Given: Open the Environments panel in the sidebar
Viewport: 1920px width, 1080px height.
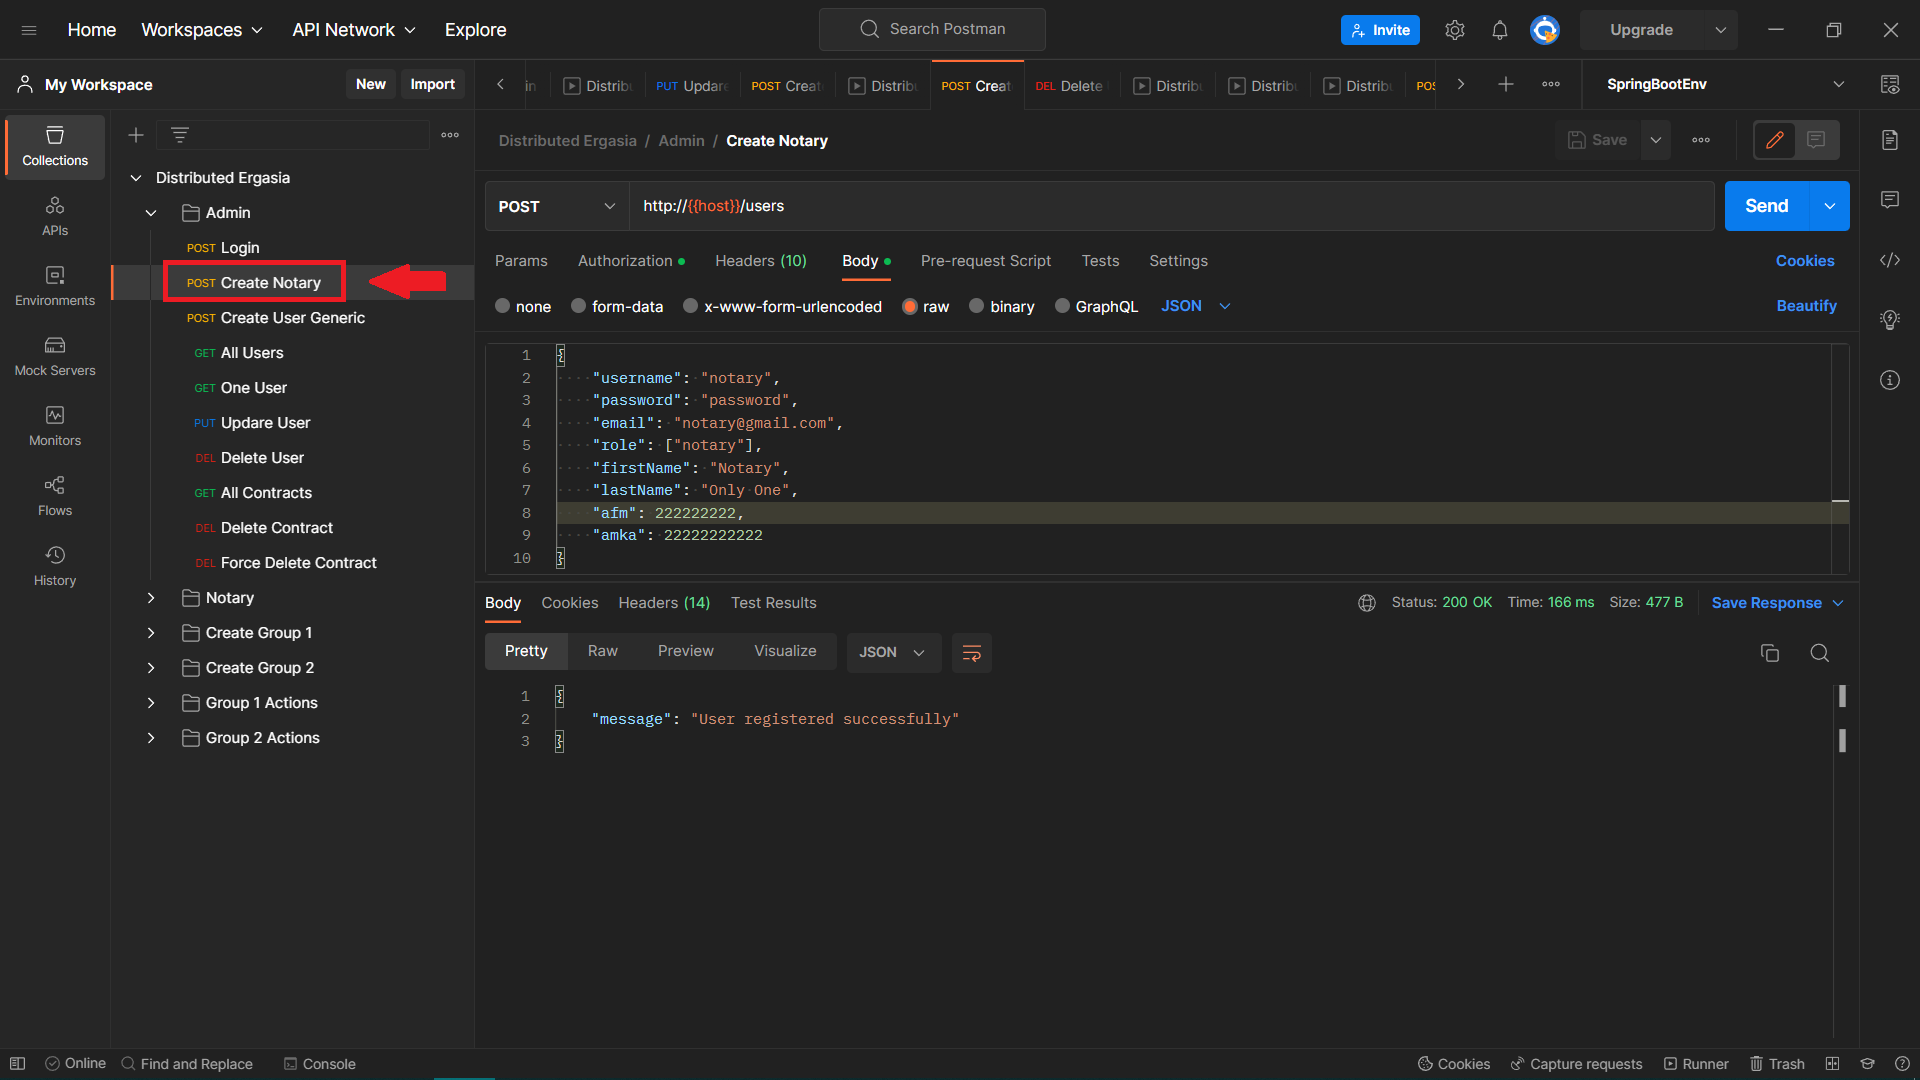Looking at the screenshot, I should click(x=55, y=287).
